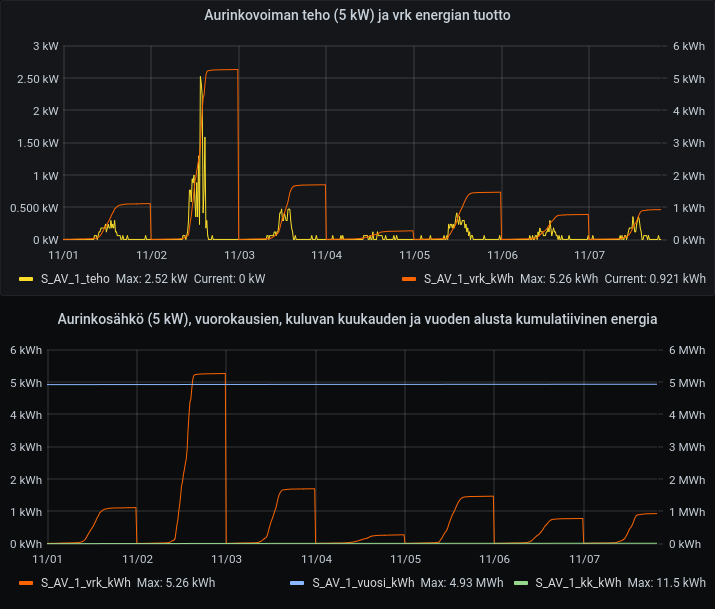
Task: Toggle S_AV_1_teho series in the legend
Action: 74,278
